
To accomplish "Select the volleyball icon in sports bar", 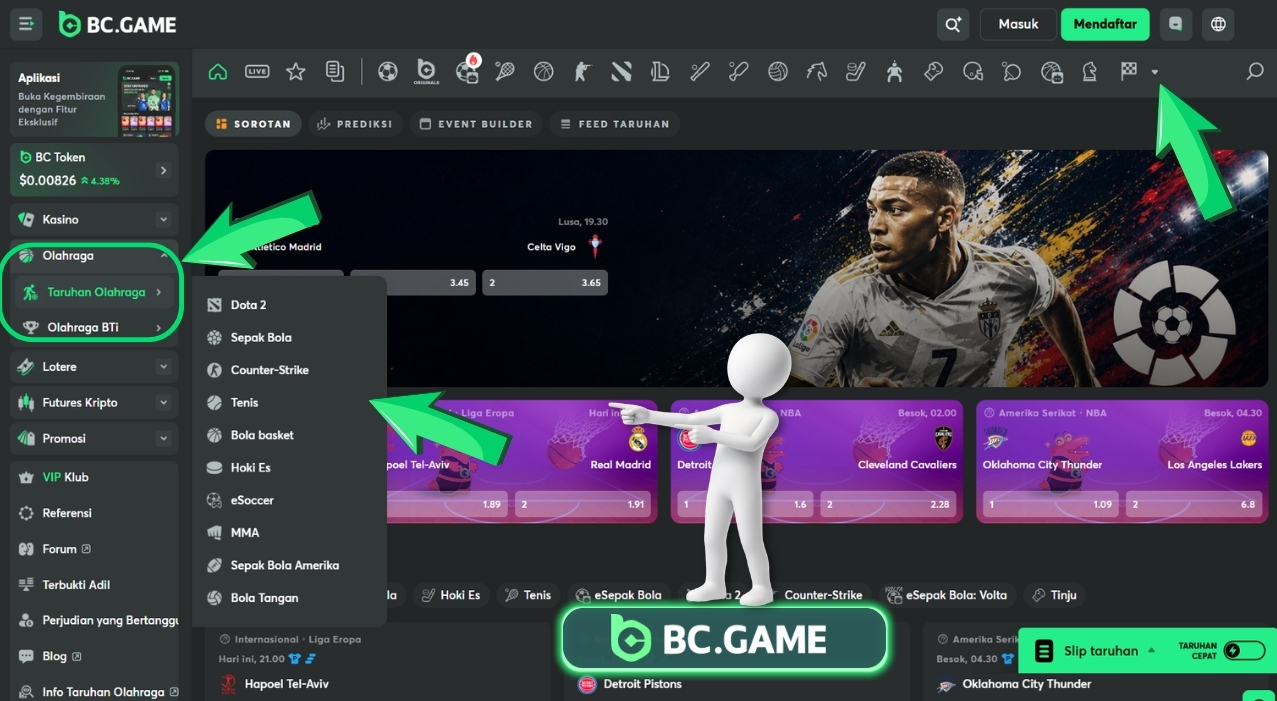I will [778, 71].
